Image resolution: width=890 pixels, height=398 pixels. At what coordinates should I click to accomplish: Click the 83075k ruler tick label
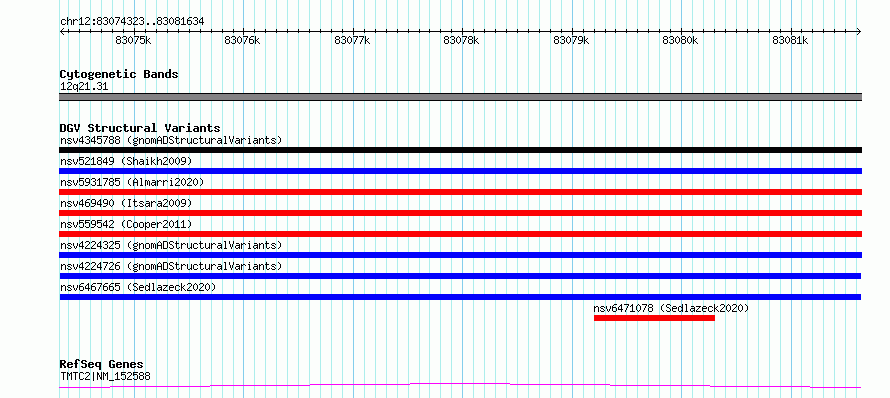pos(133,40)
